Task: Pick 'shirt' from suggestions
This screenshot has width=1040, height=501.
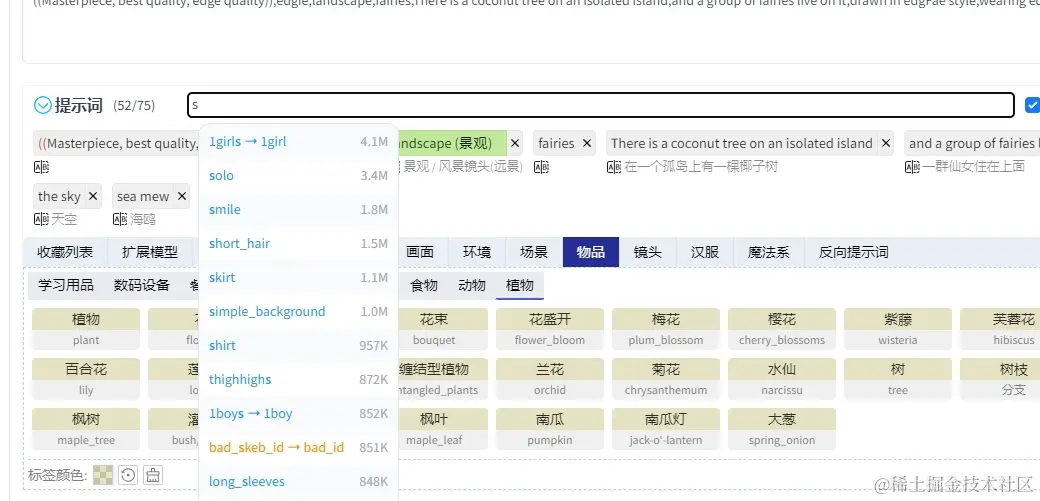Action: pos(298,346)
